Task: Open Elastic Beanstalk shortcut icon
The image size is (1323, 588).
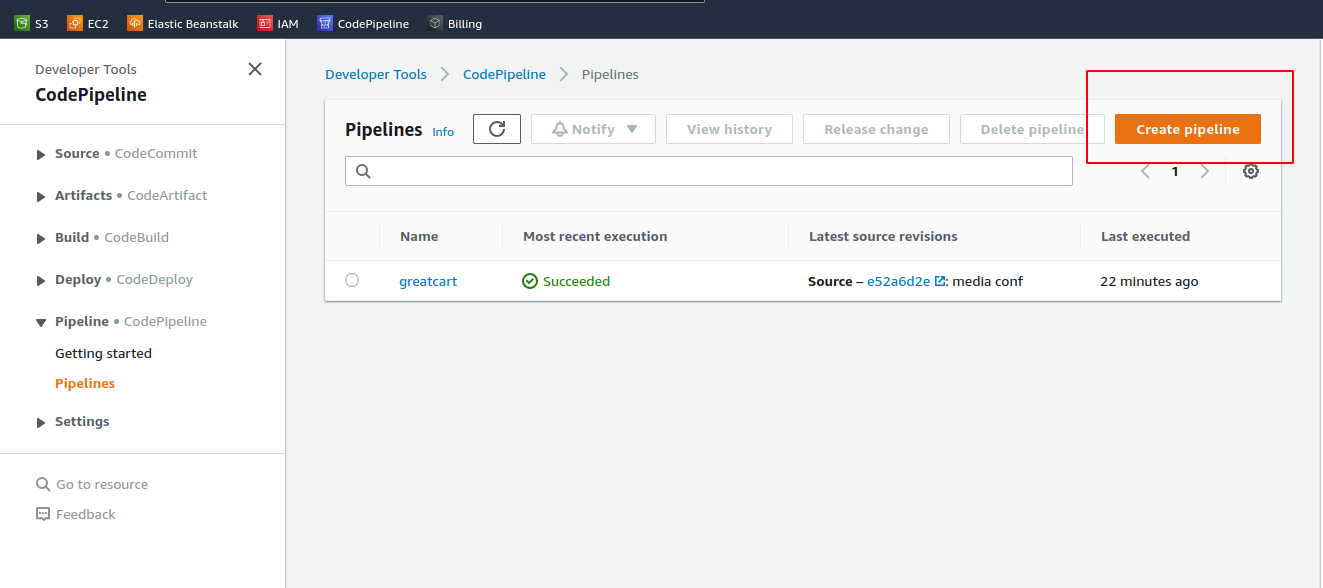Action: tap(135, 23)
